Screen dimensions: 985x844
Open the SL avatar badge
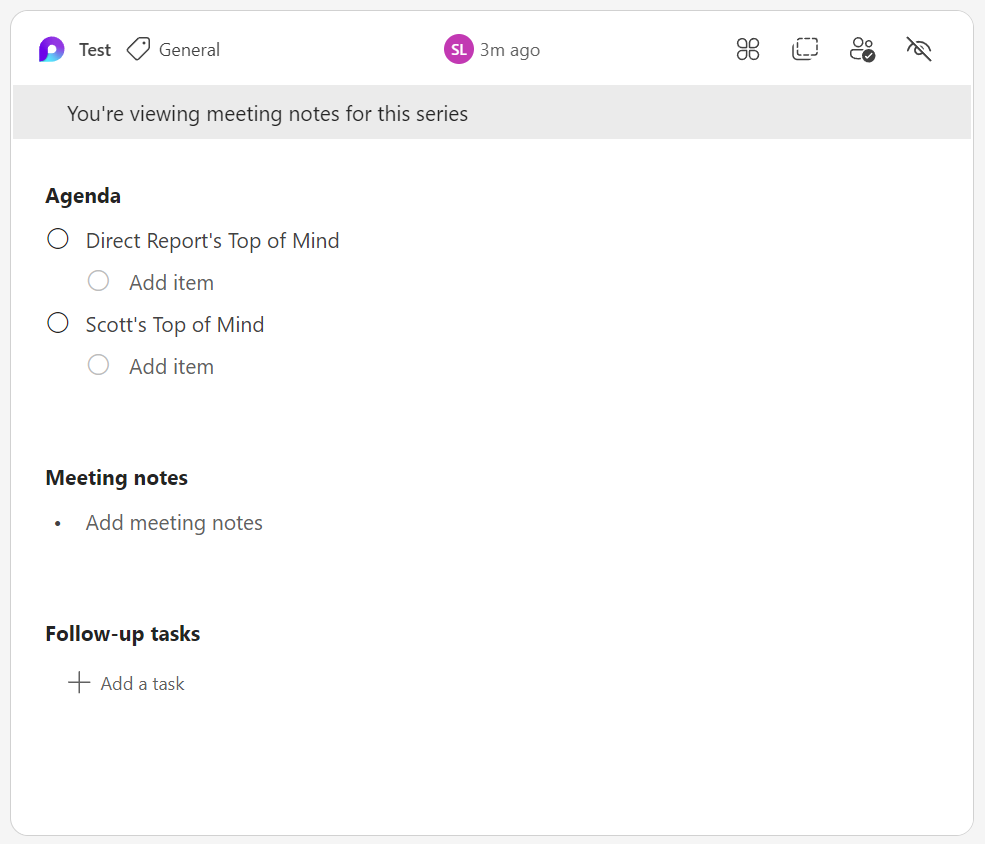[457, 48]
